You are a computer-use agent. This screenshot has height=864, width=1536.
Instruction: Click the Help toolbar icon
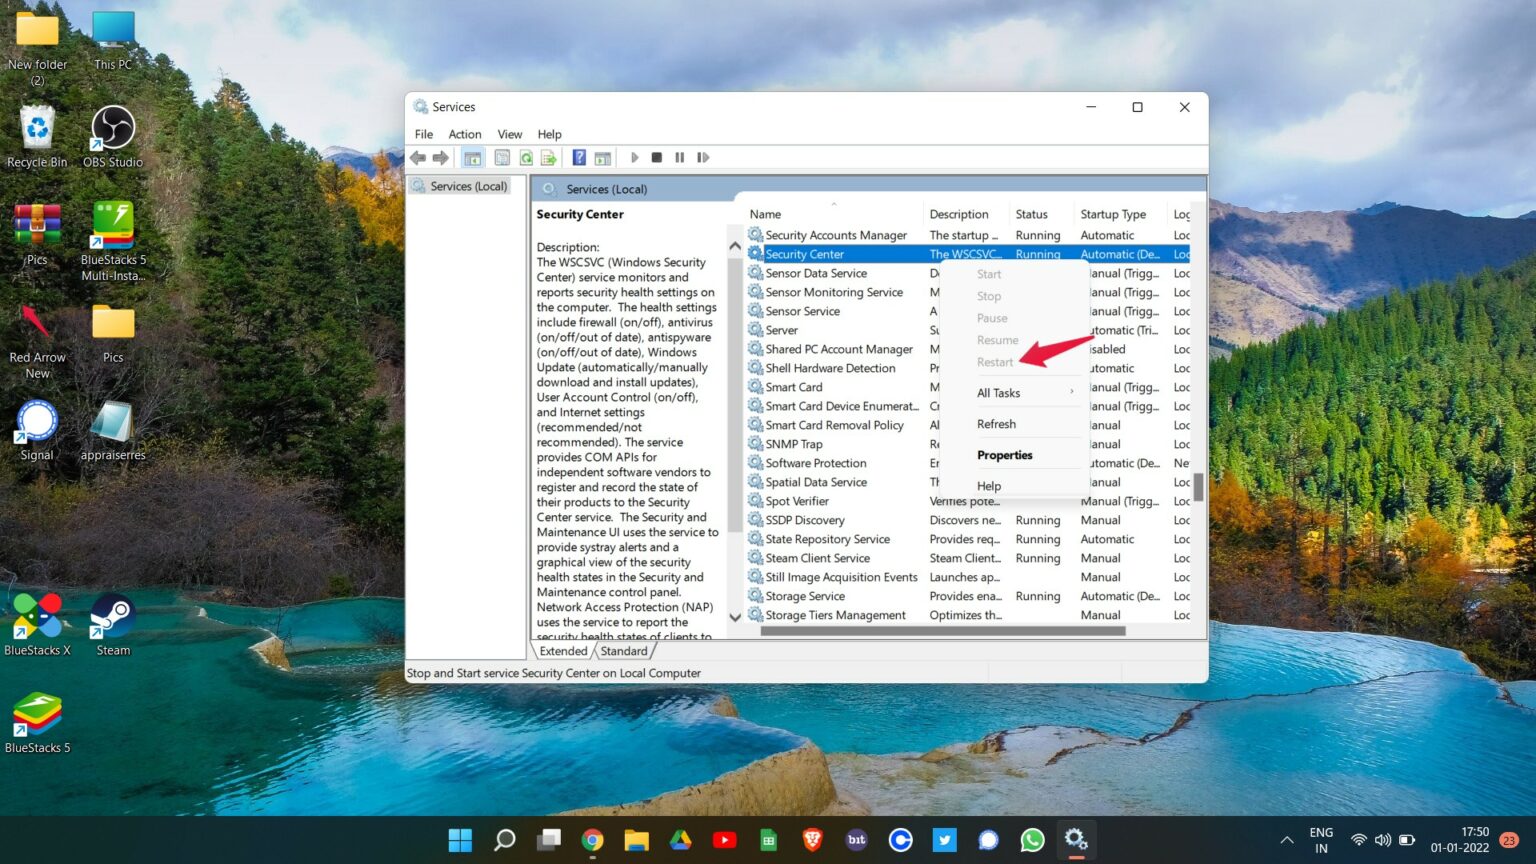point(578,157)
